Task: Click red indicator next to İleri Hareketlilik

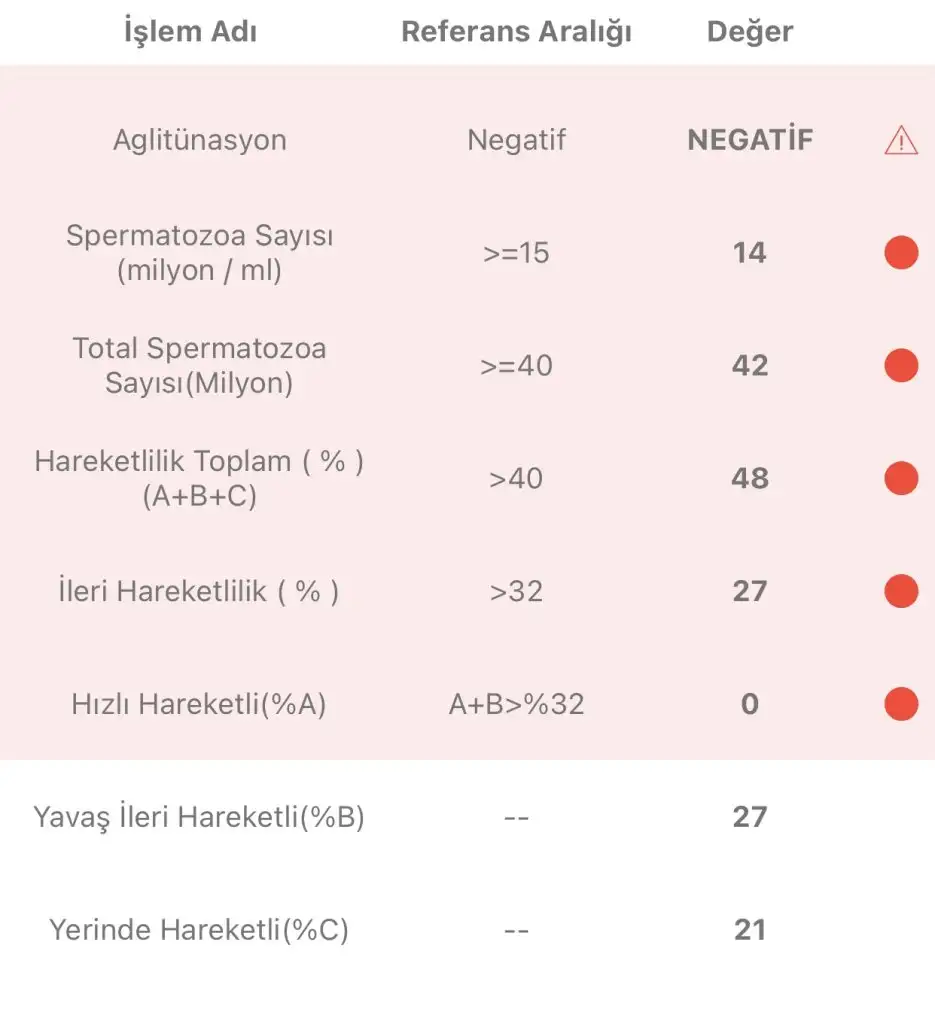Action: 901,592
